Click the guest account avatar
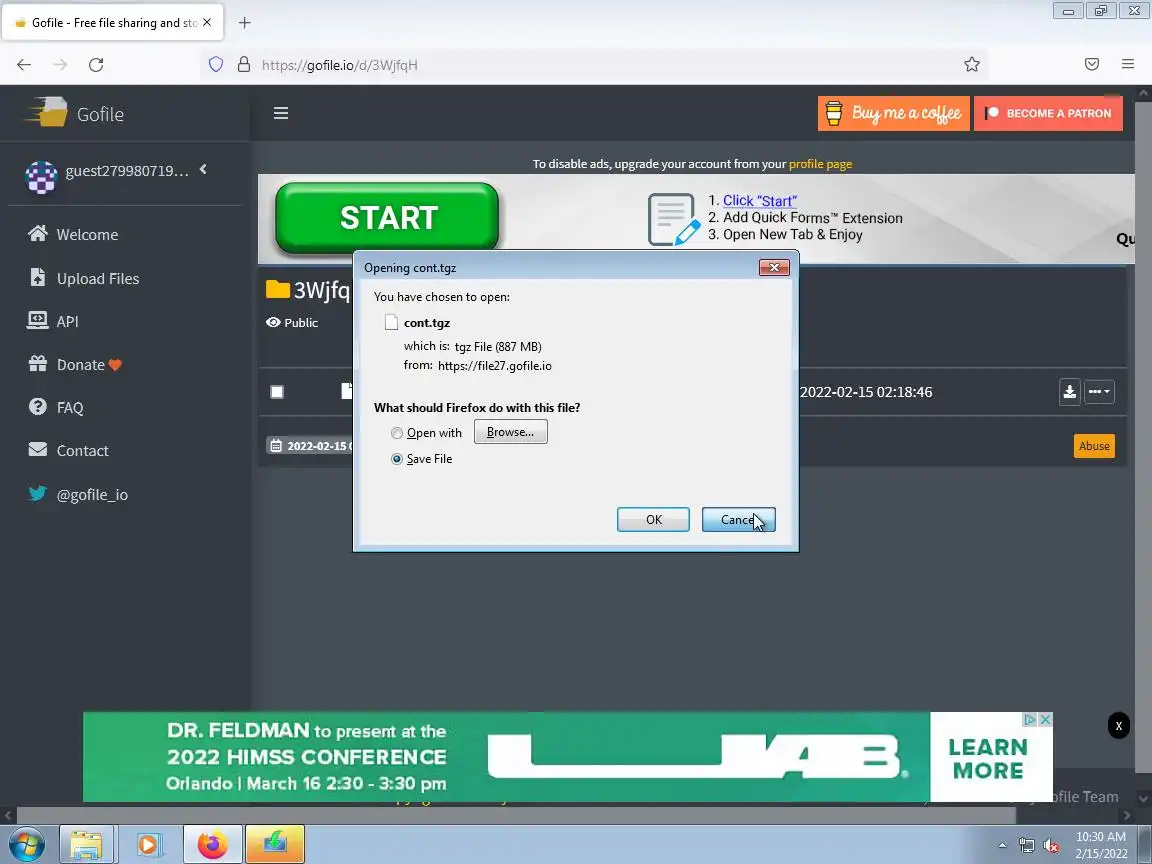This screenshot has width=1152, height=864. tap(41, 177)
